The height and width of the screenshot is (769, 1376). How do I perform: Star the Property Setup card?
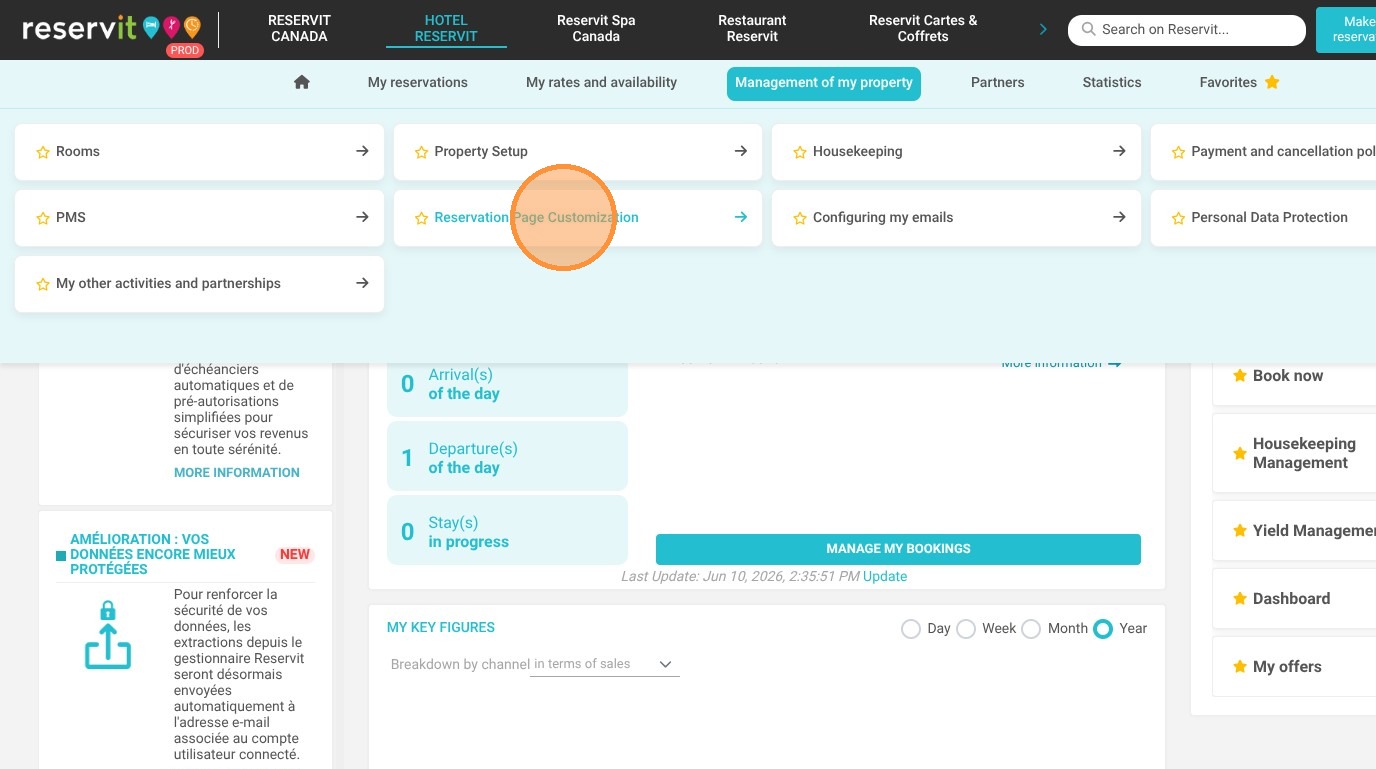[421, 152]
